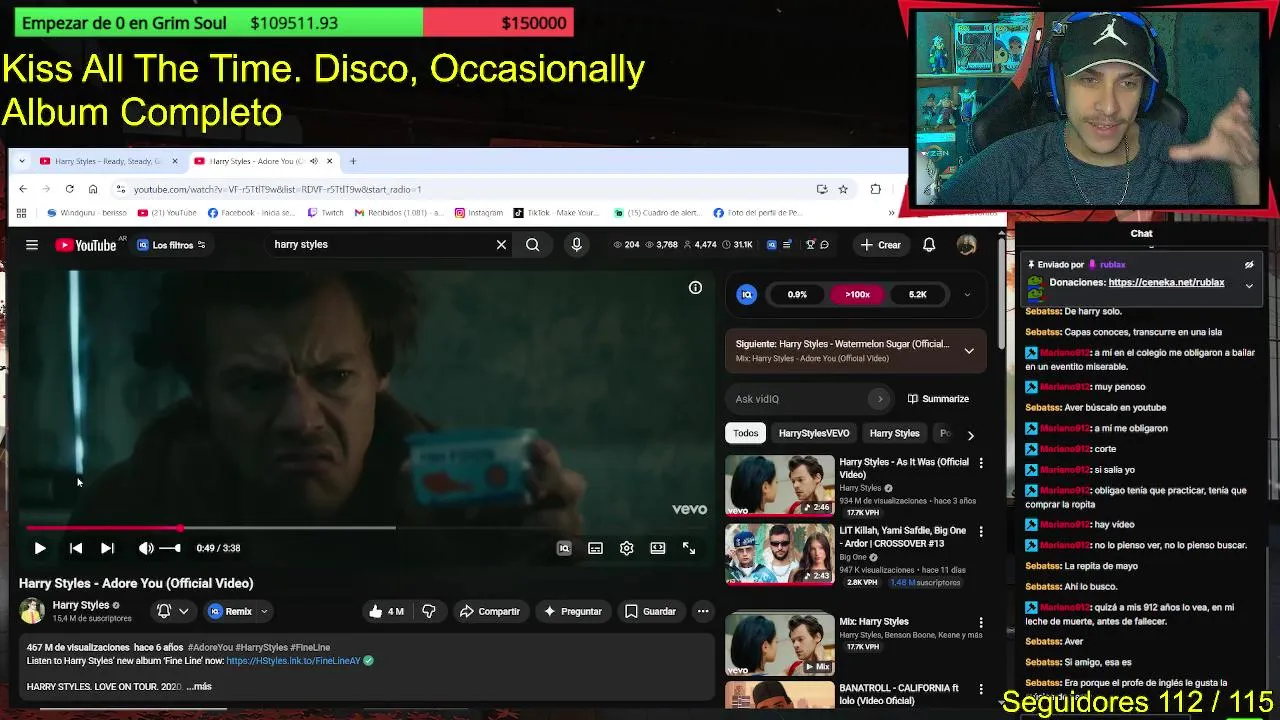Image resolution: width=1280 pixels, height=720 pixels.
Task: Open Harry Styles channel avatar
Action: click(x=32, y=611)
